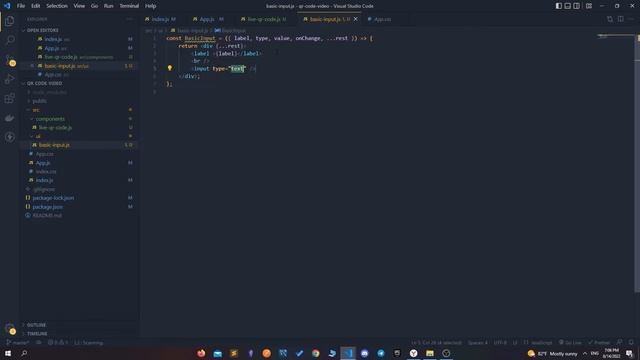
Task: Open editor More Actions ellipsis
Action: point(631,19)
